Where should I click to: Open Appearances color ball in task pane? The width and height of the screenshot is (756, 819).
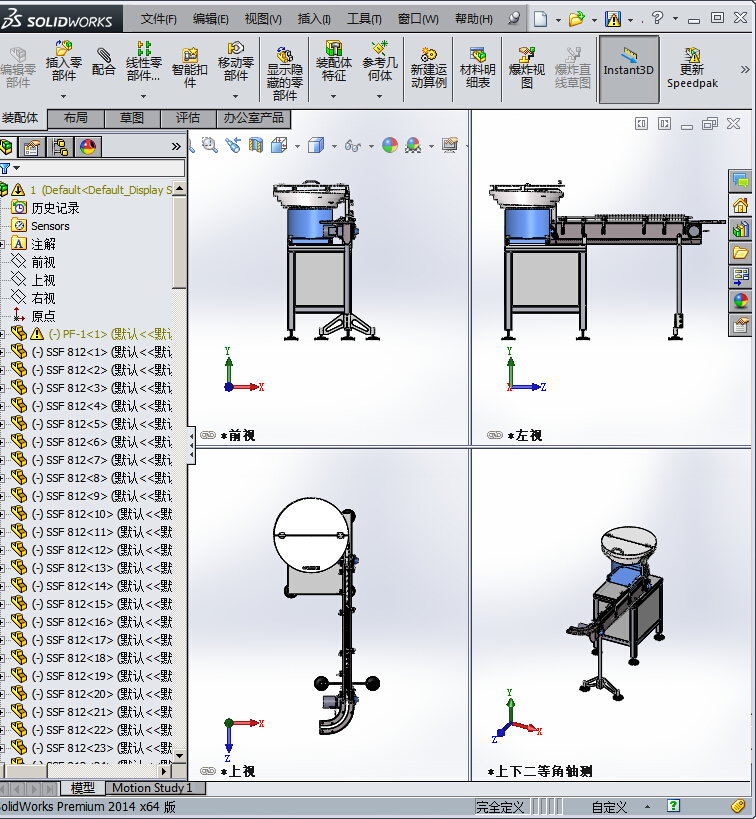pos(740,301)
